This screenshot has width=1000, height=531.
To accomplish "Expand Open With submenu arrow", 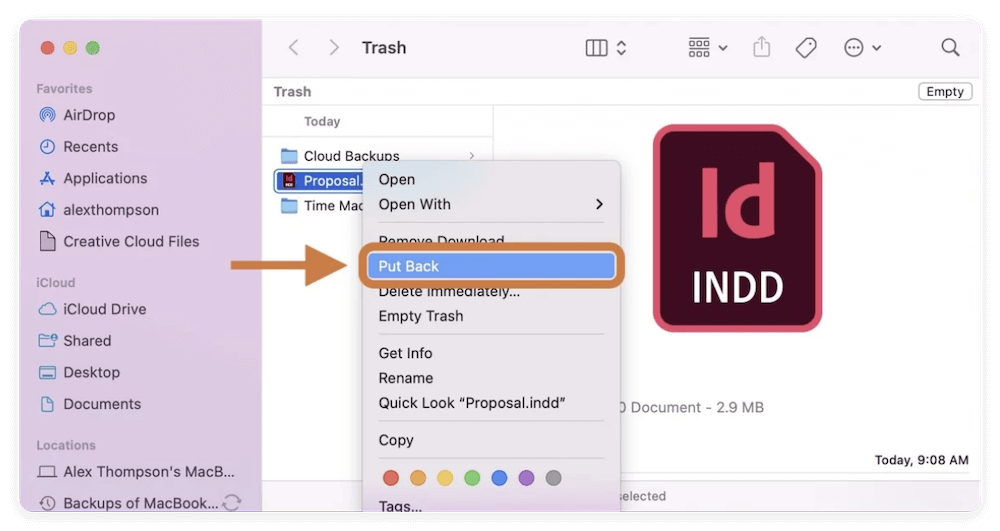I will tap(599, 205).
